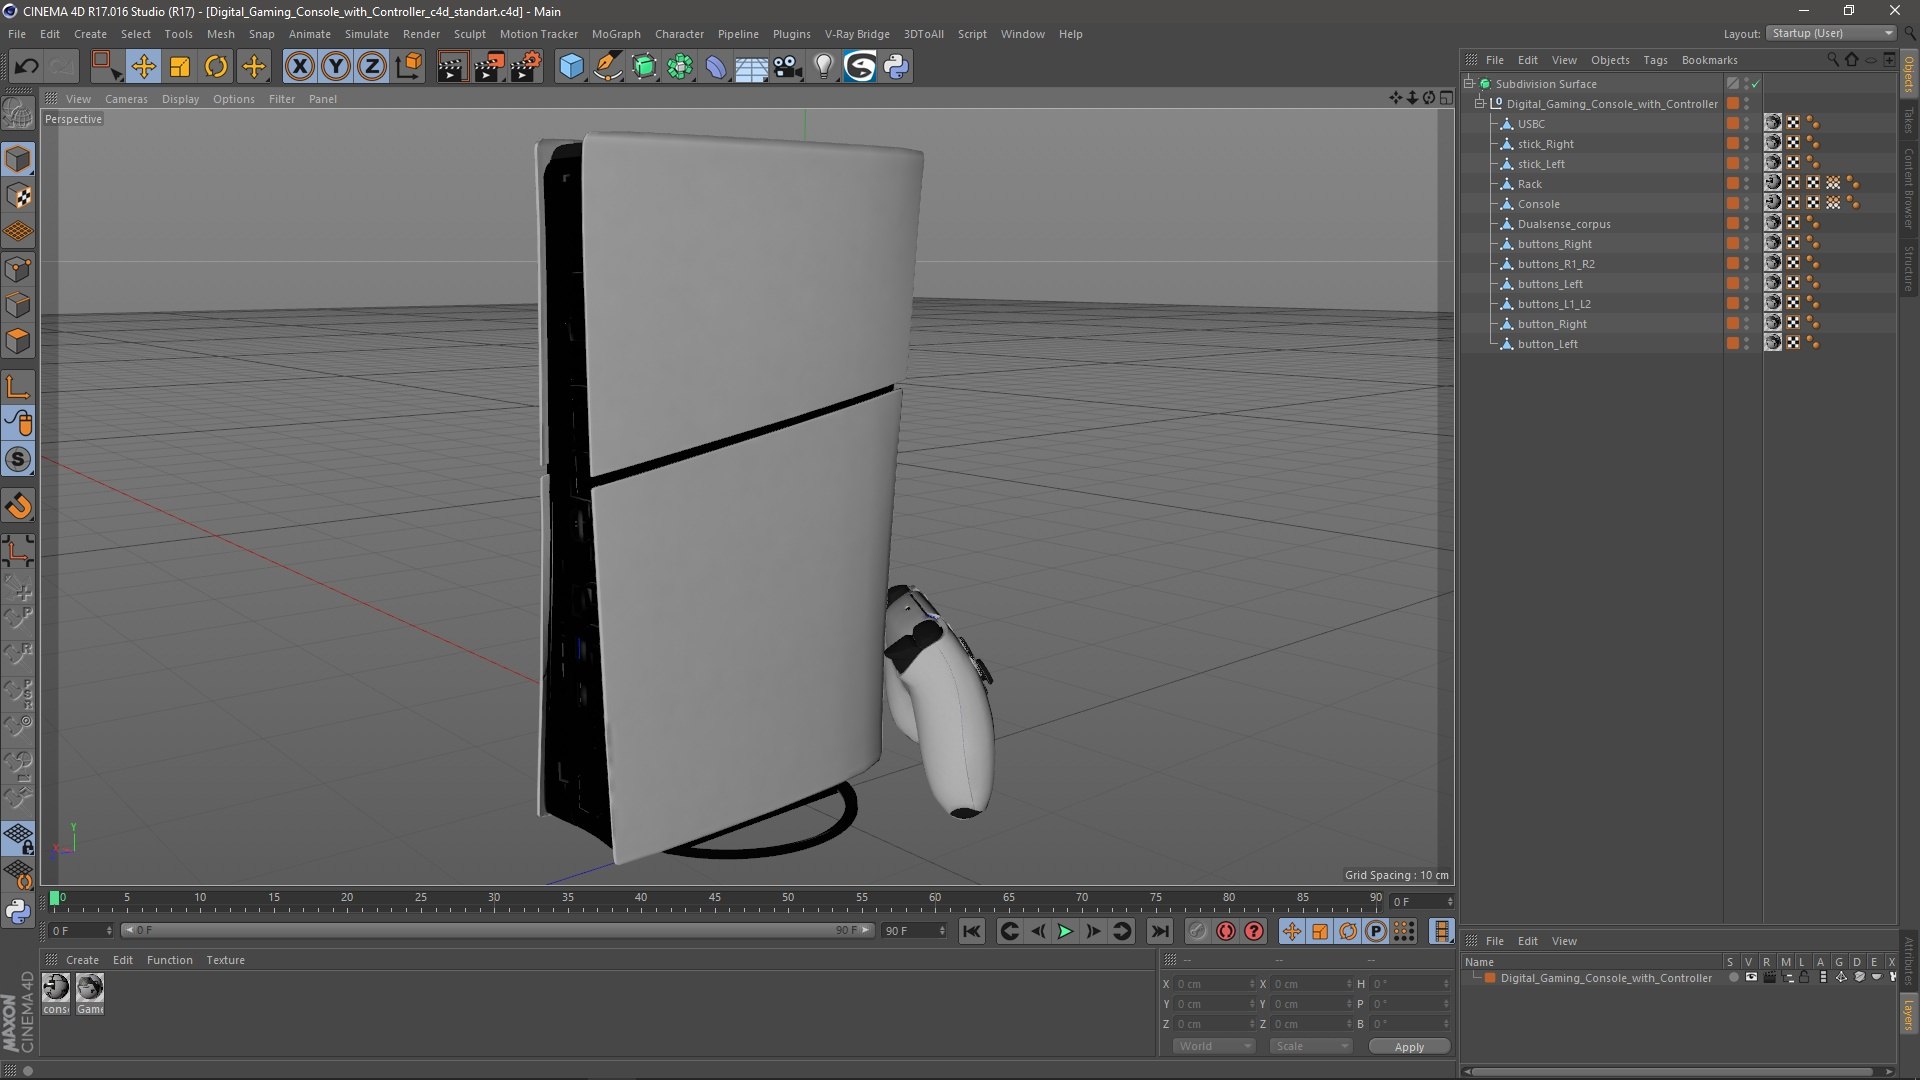Open the viewport Display menu

coord(180,99)
